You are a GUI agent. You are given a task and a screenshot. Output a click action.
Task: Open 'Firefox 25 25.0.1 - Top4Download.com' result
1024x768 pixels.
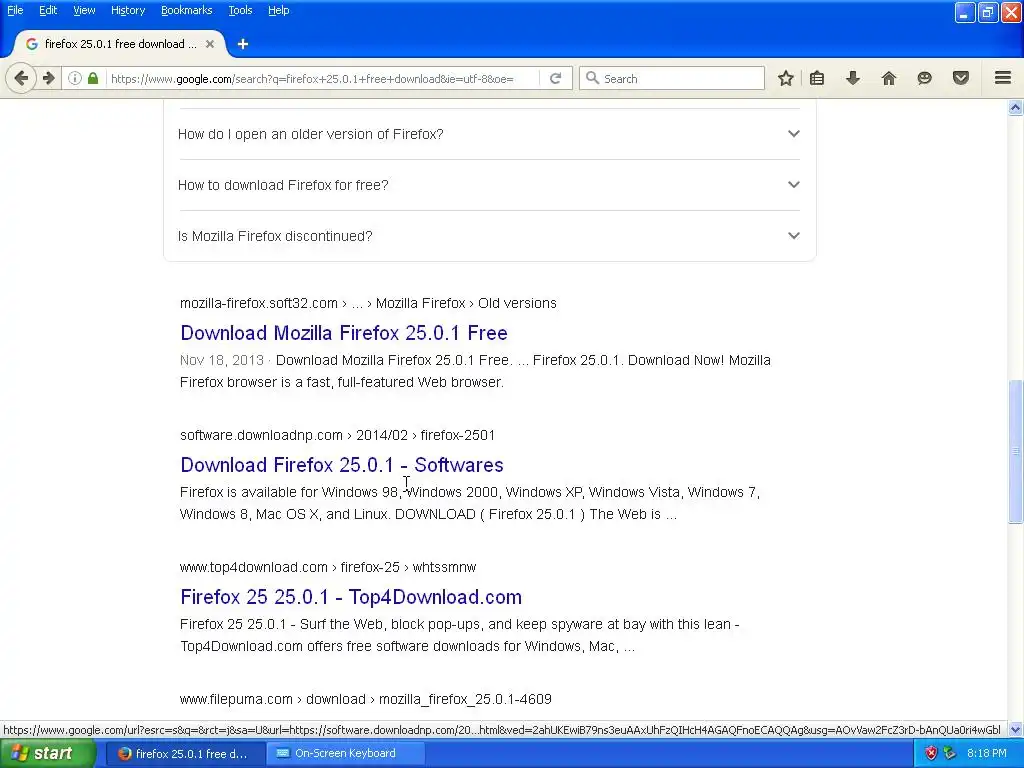351,596
